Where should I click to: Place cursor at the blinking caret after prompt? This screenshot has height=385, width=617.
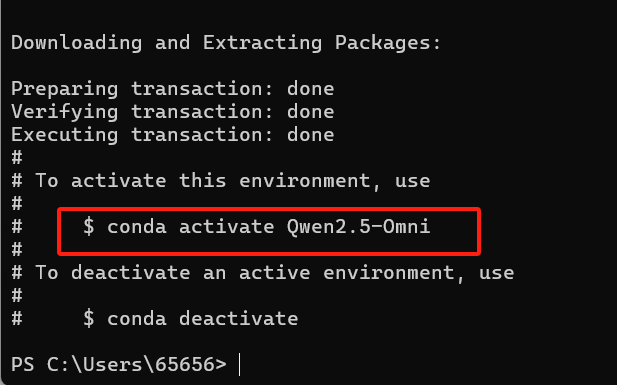coord(240,365)
